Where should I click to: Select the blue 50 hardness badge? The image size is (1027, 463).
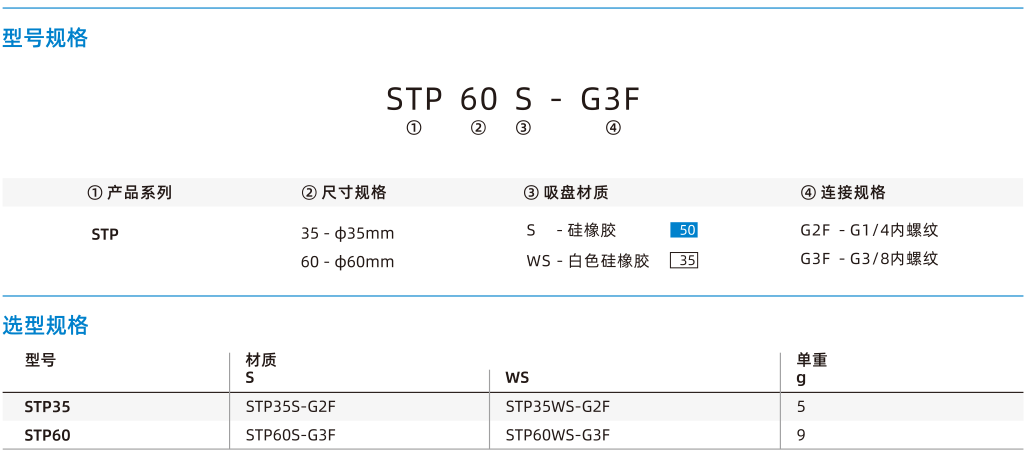point(684,231)
